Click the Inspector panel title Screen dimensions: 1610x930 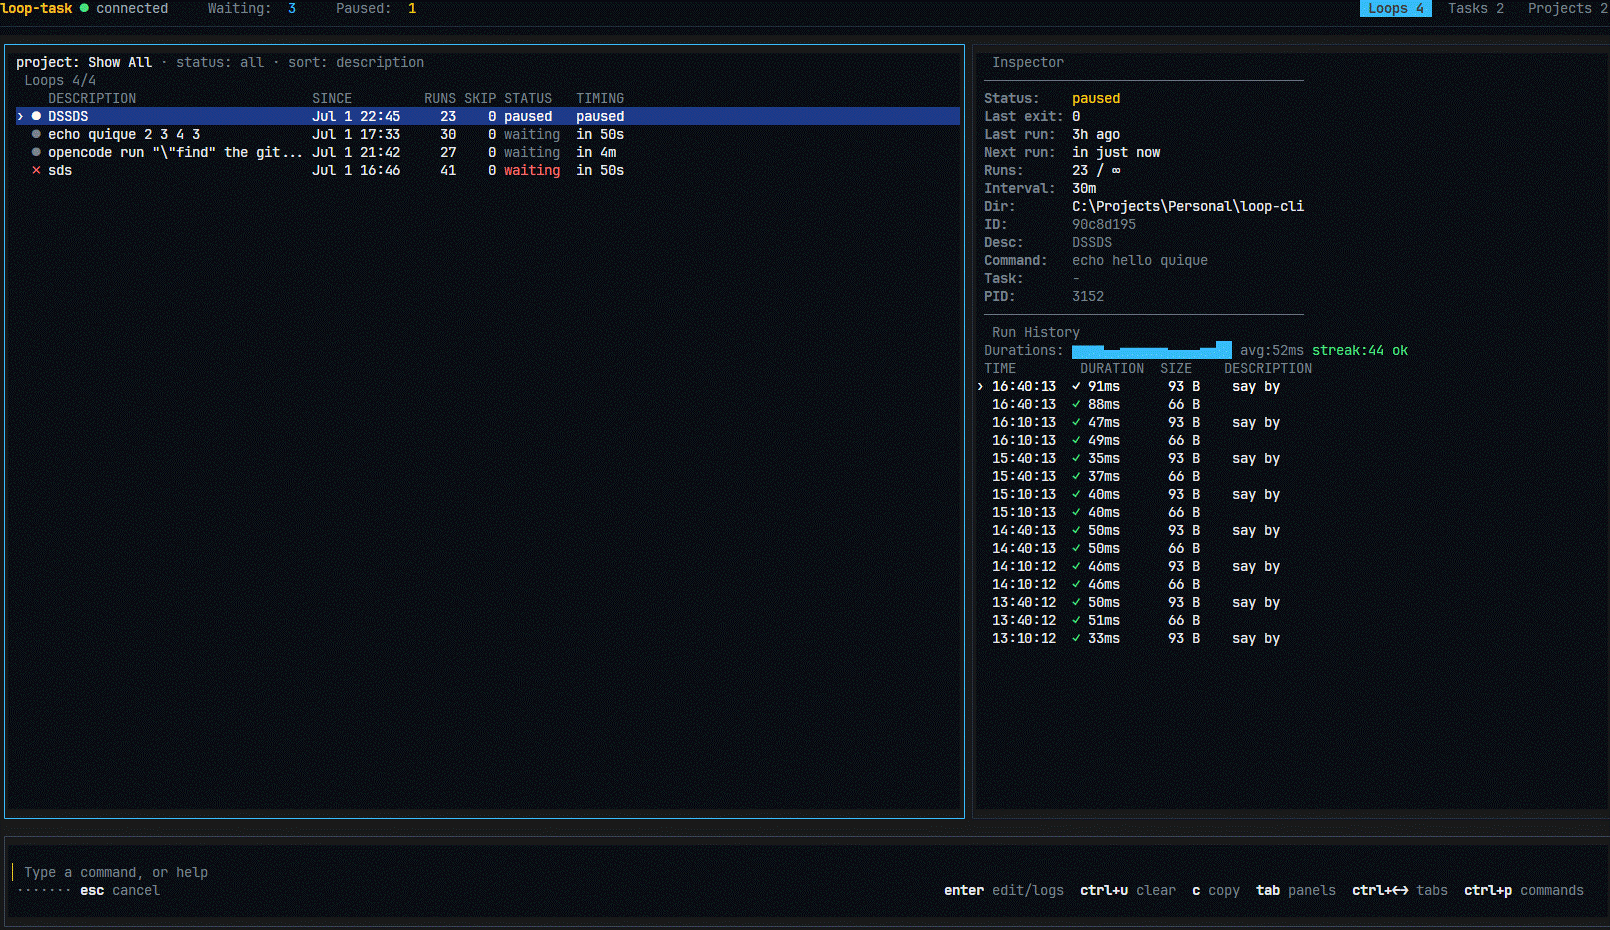[1028, 62]
